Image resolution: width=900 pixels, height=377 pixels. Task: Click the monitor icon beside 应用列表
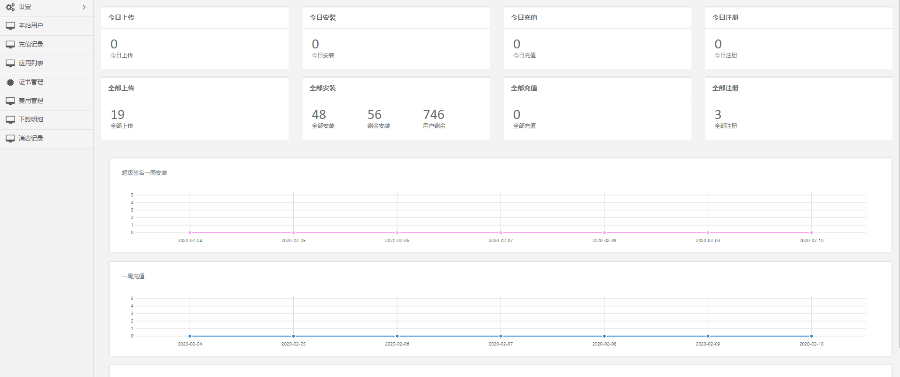click(10, 63)
